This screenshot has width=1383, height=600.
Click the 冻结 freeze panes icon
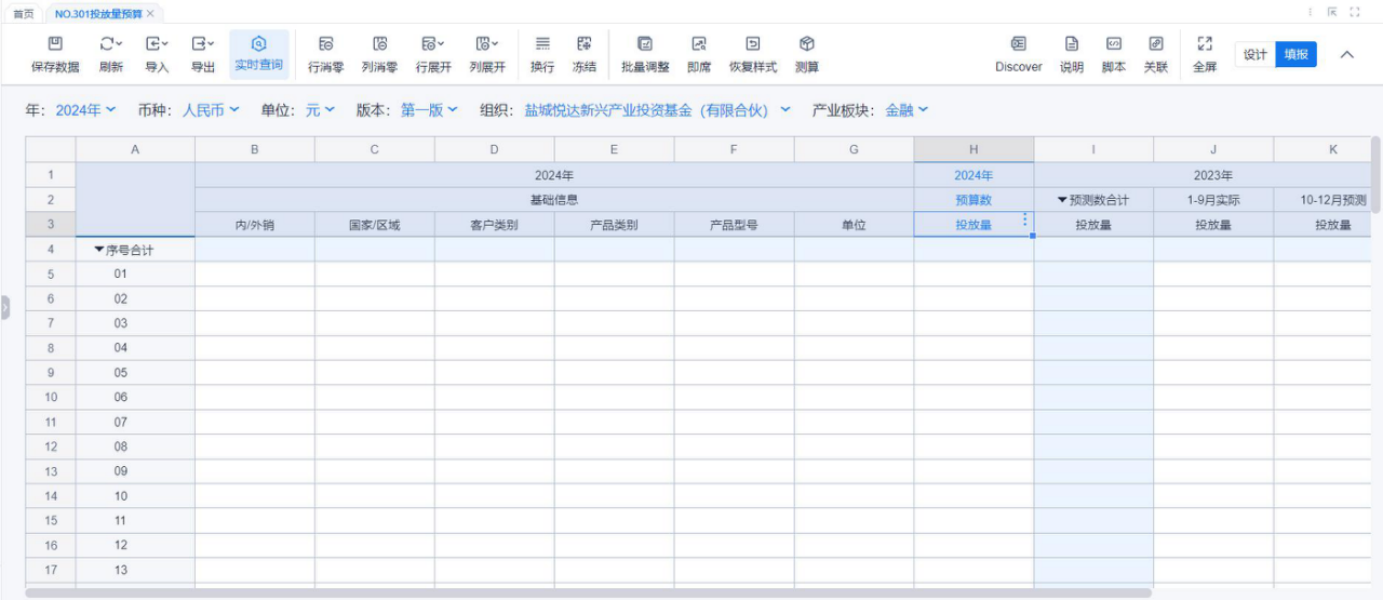(x=584, y=44)
